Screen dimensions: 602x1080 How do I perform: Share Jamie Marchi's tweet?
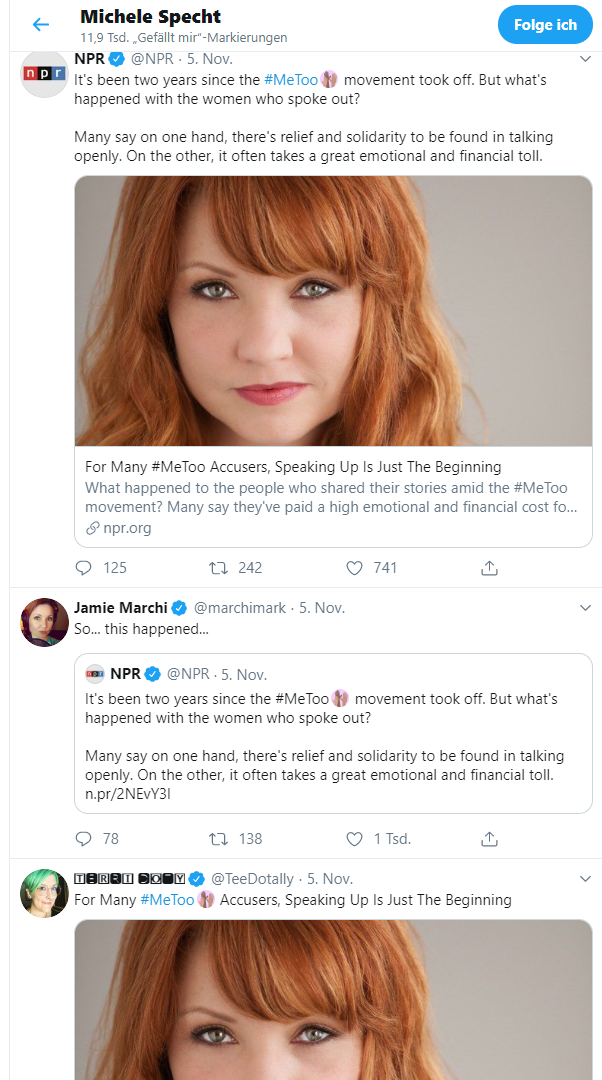[488, 838]
